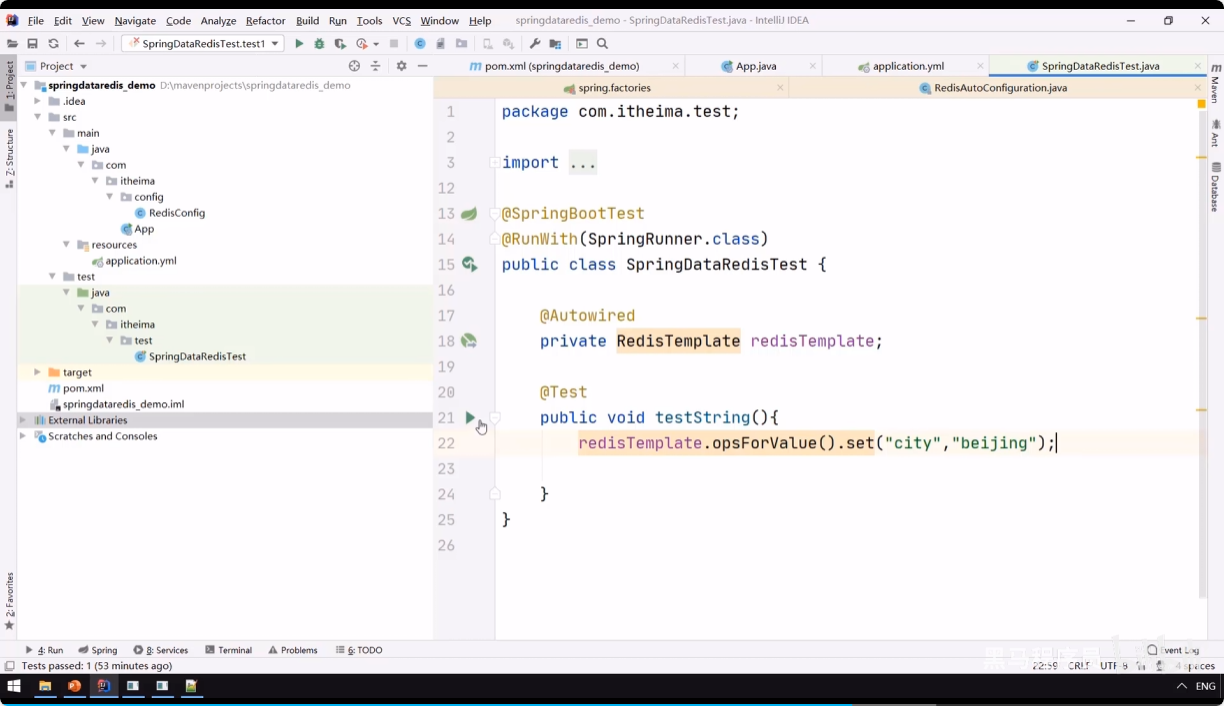Image resolution: width=1224 pixels, height=706 pixels.
Task: Switch to the application.yml editor tab
Action: pyautogui.click(x=908, y=66)
